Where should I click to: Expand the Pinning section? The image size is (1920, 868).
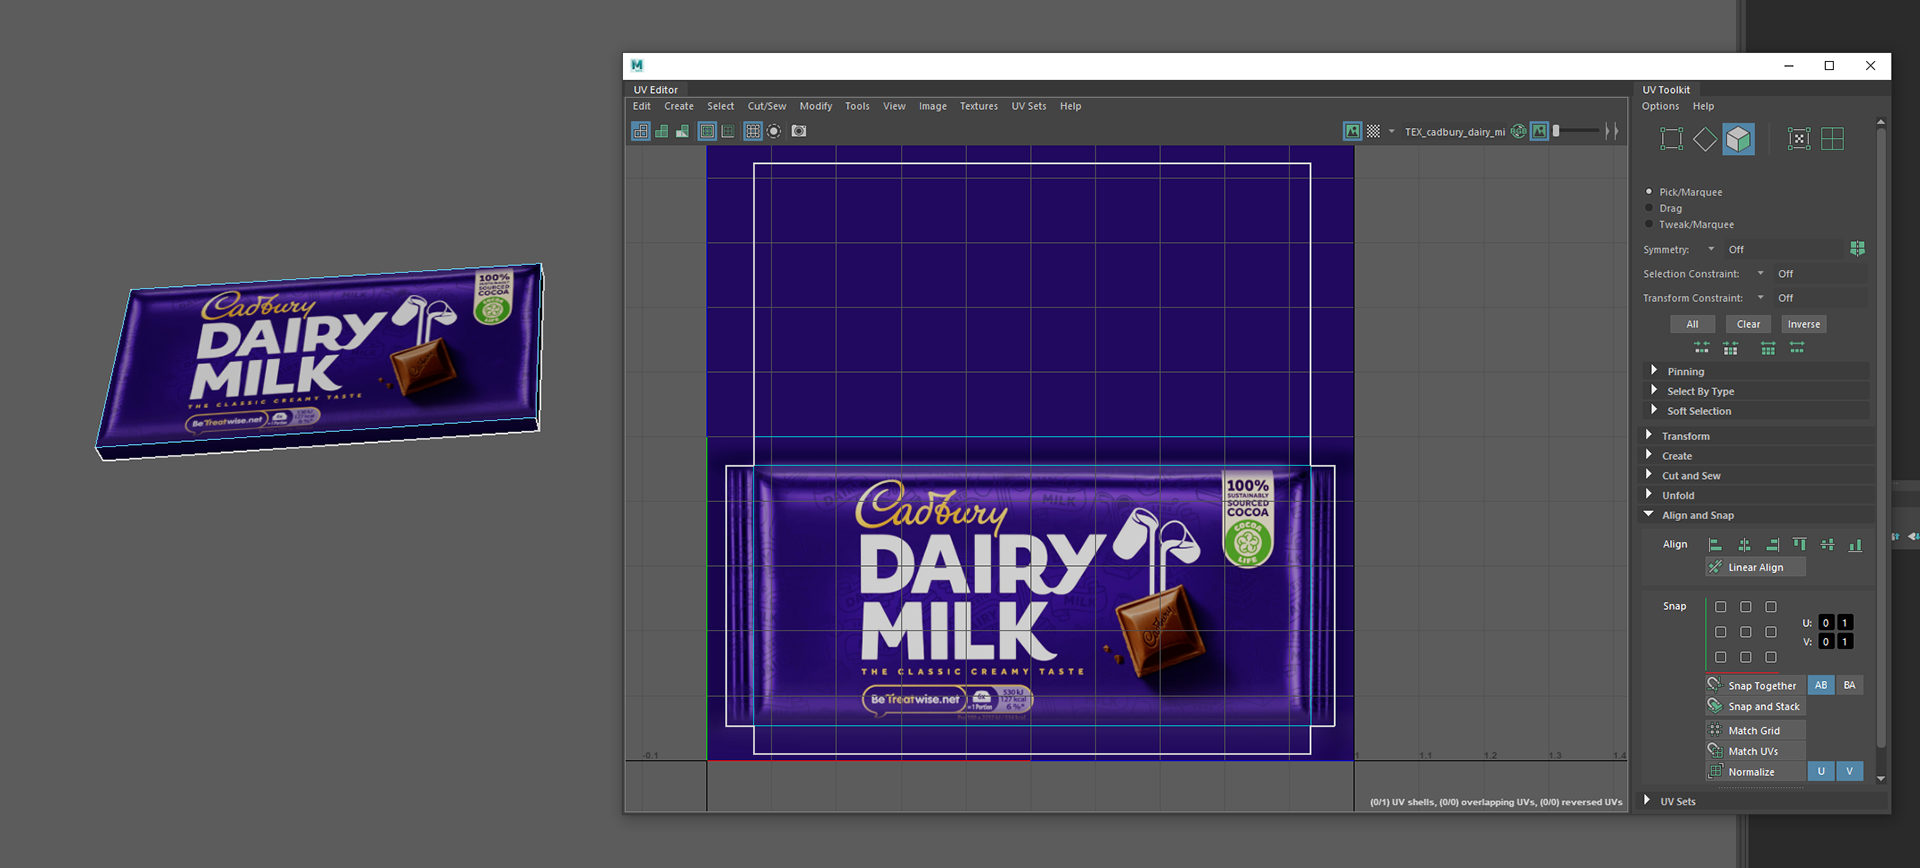[x=1654, y=370]
